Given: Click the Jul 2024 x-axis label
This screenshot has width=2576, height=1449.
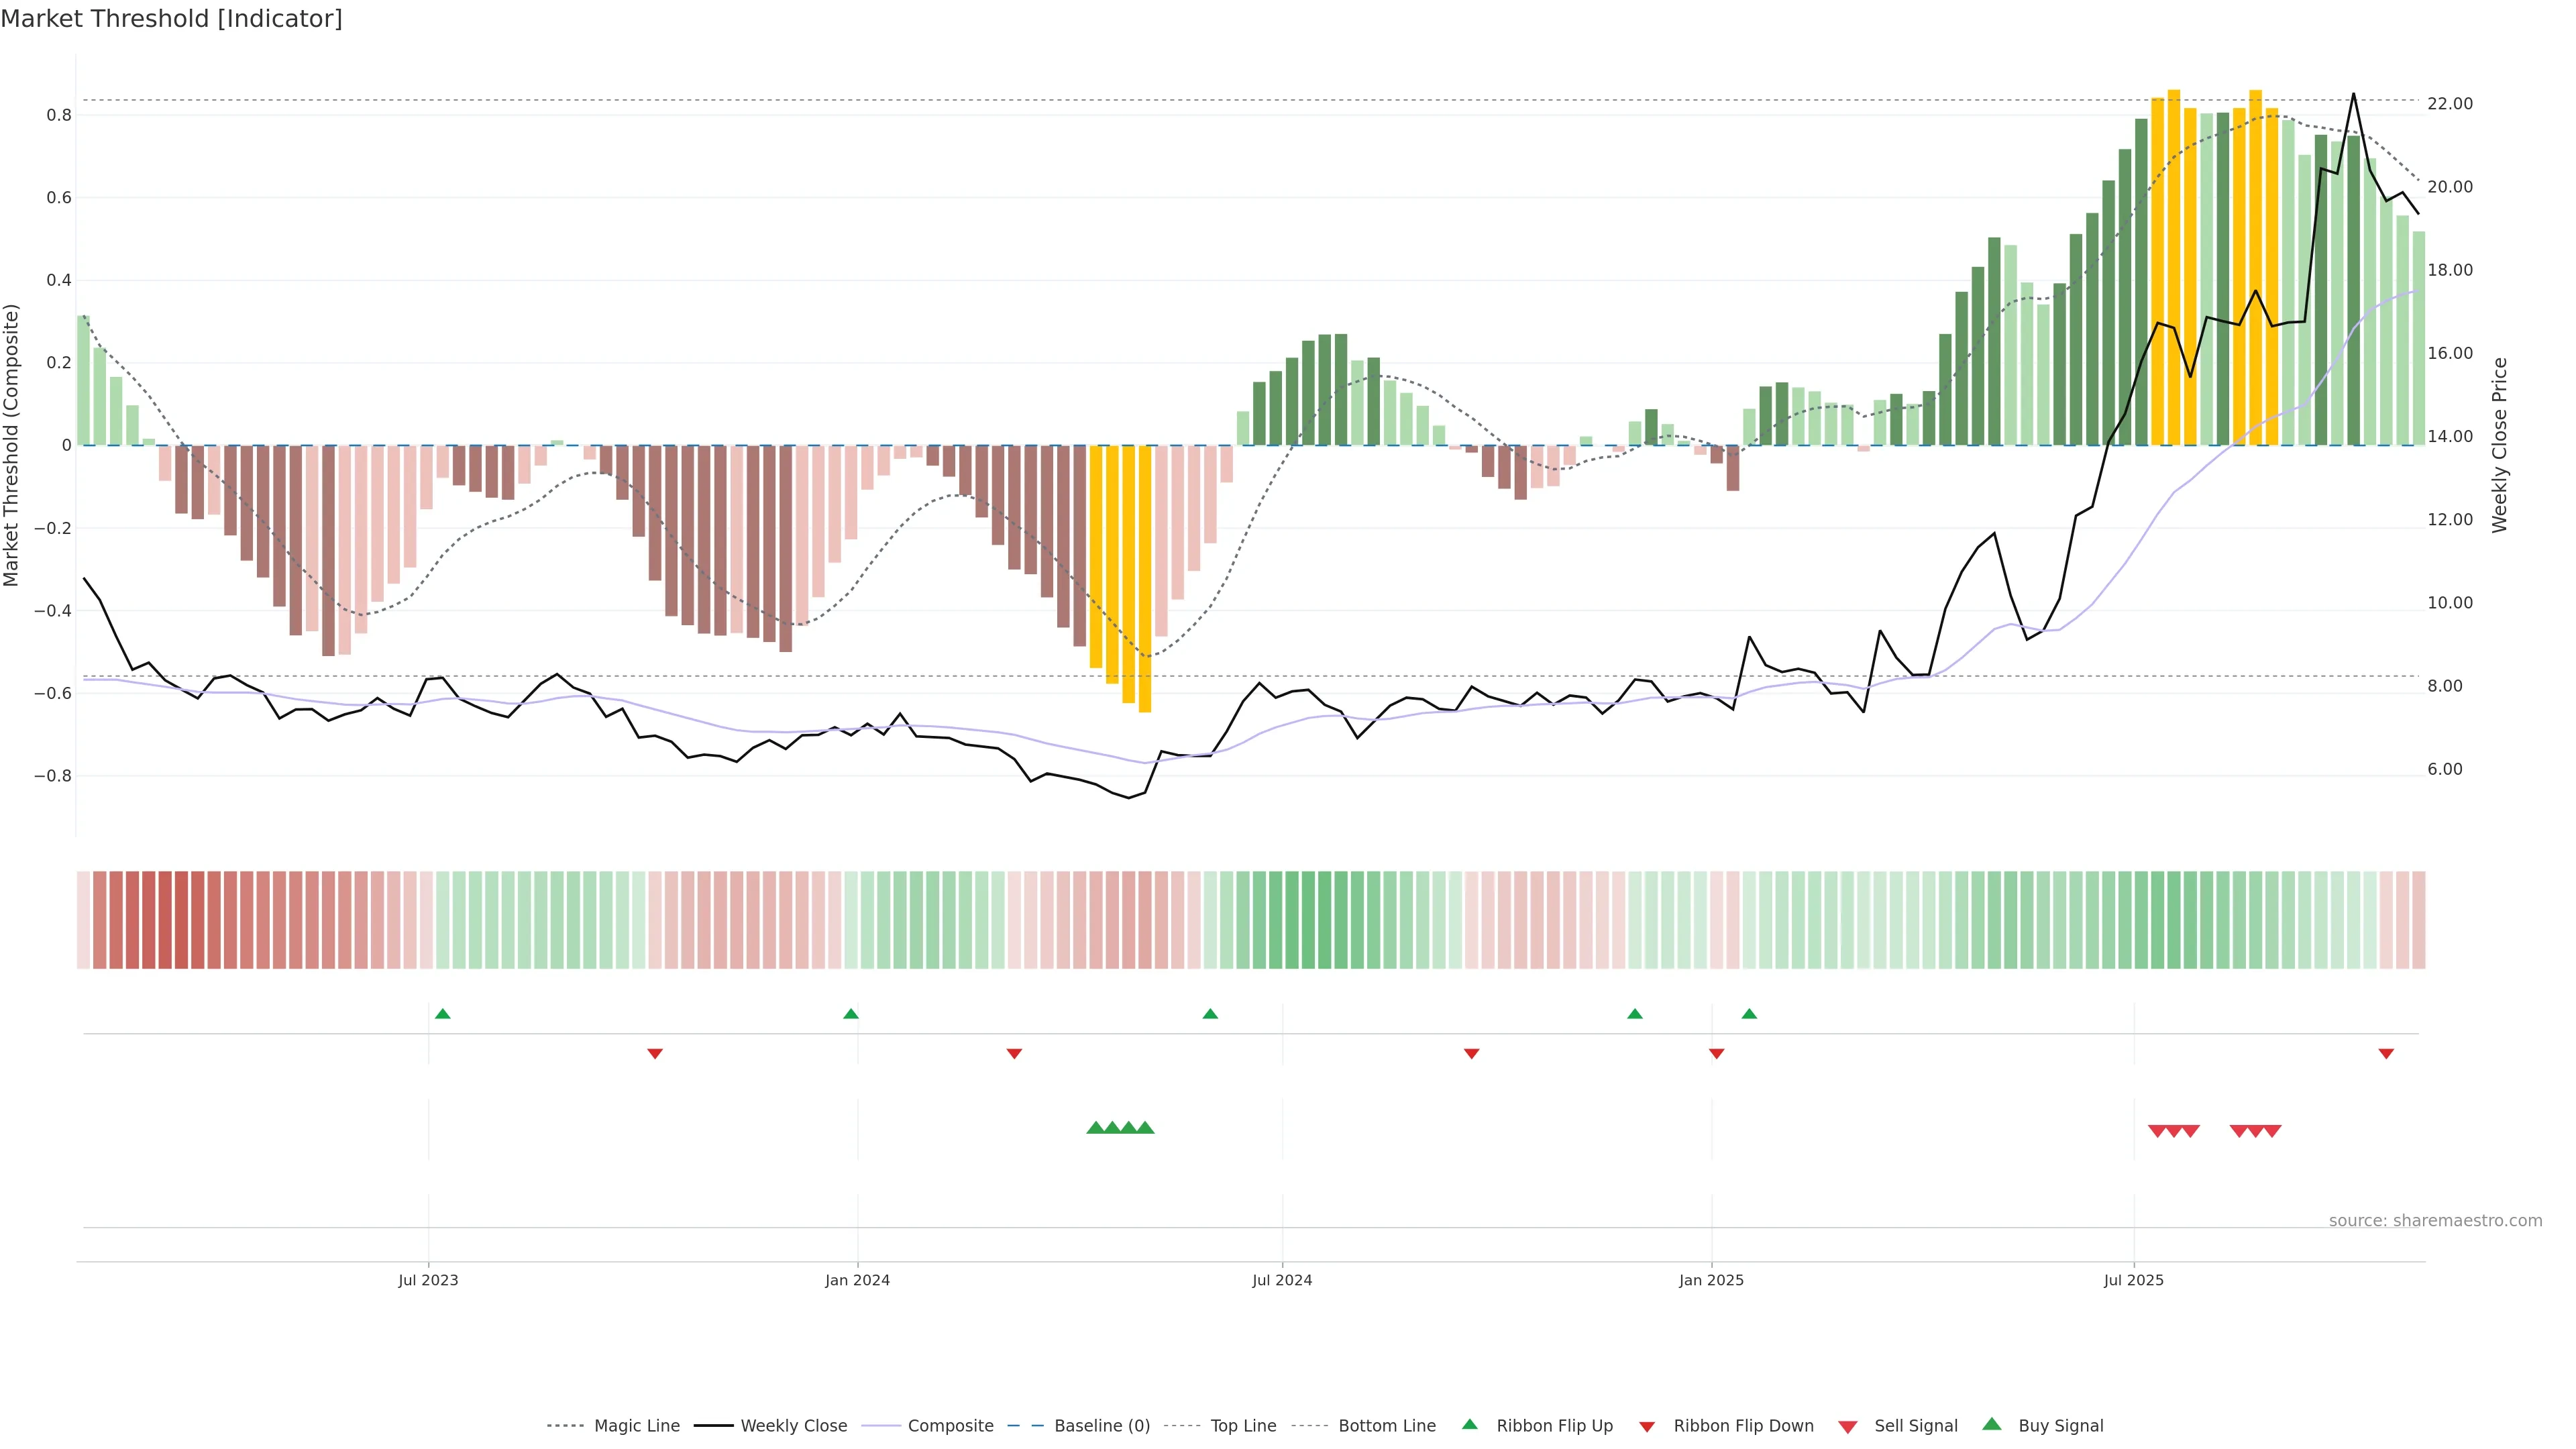Looking at the screenshot, I should (1282, 1280).
